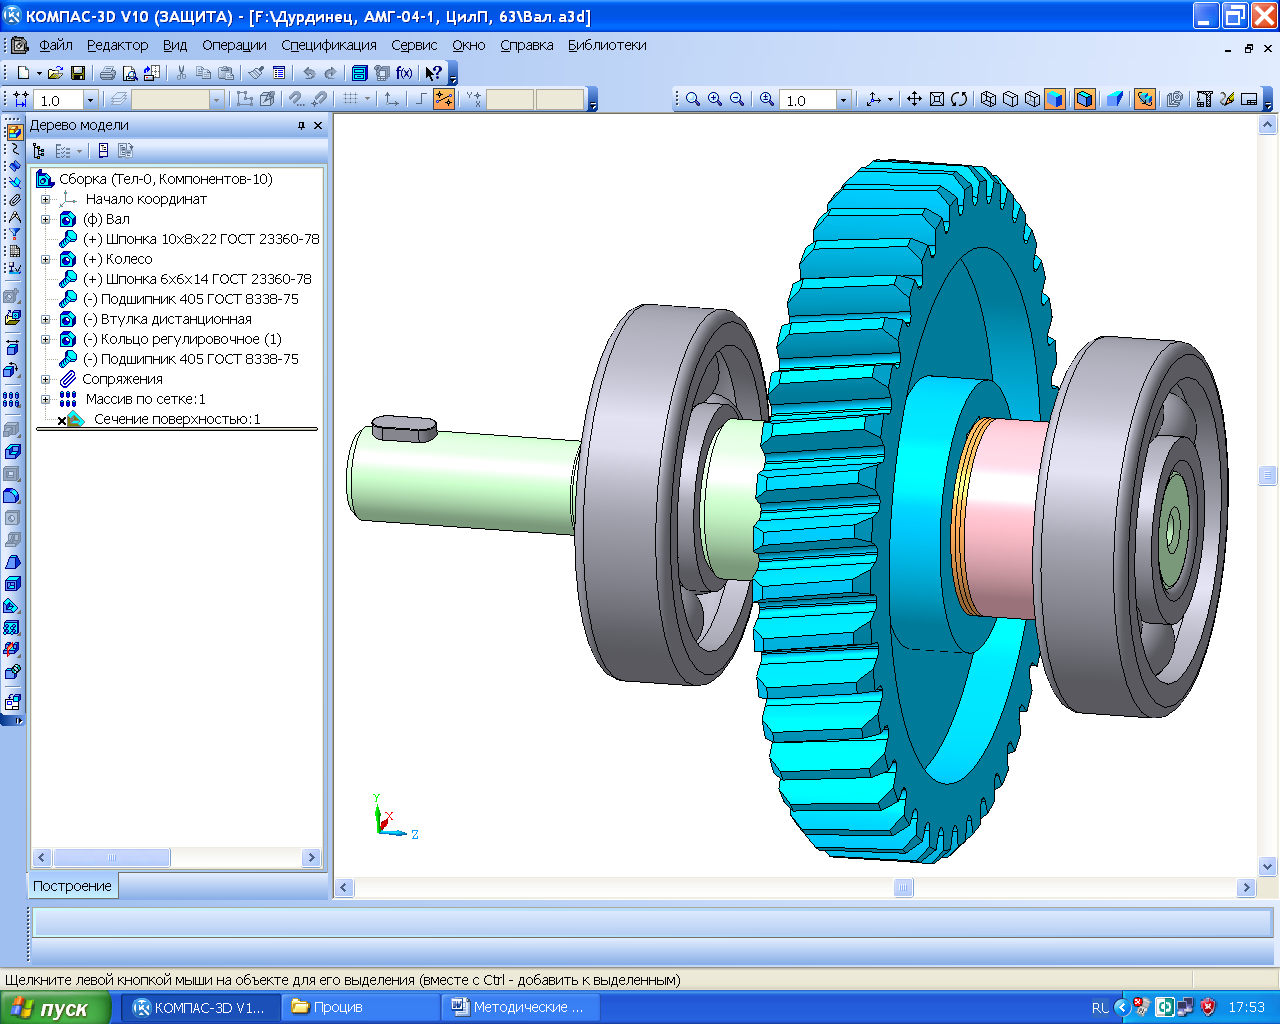Viewport: 1280px width, 1024px height.
Task: Switch to wireframe display mode
Action: click(989, 99)
